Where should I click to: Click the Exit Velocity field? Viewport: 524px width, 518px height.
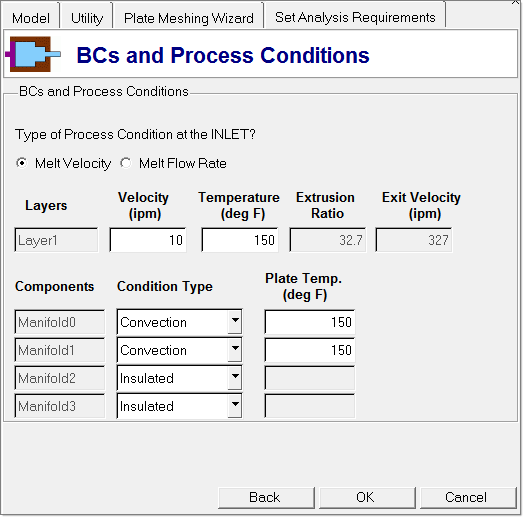click(414, 240)
